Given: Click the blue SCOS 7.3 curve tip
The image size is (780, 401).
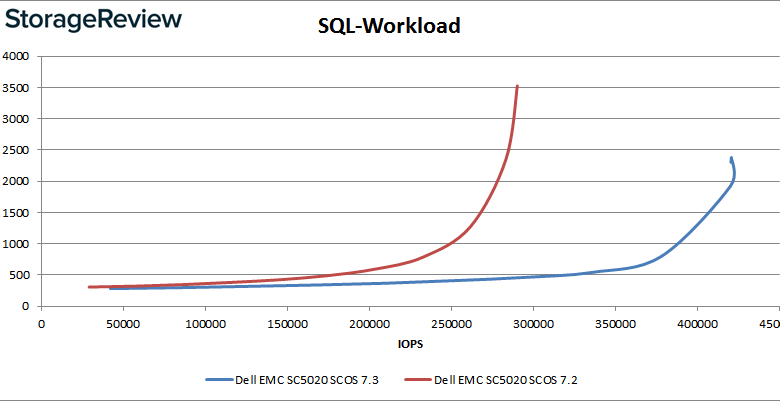Looking at the screenshot, I should (731, 158).
